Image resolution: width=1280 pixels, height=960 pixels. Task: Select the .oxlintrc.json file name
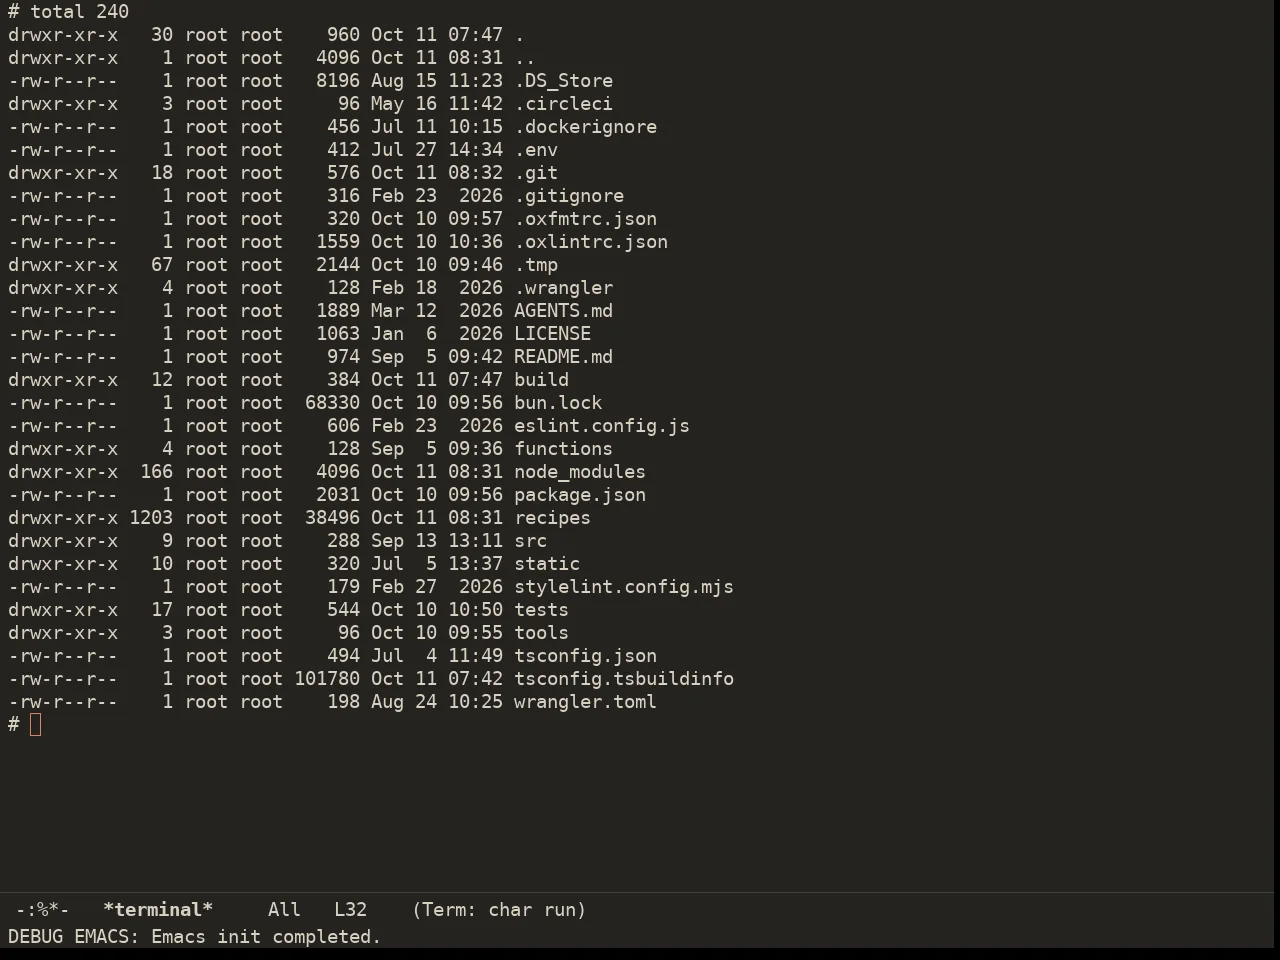(591, 242)
